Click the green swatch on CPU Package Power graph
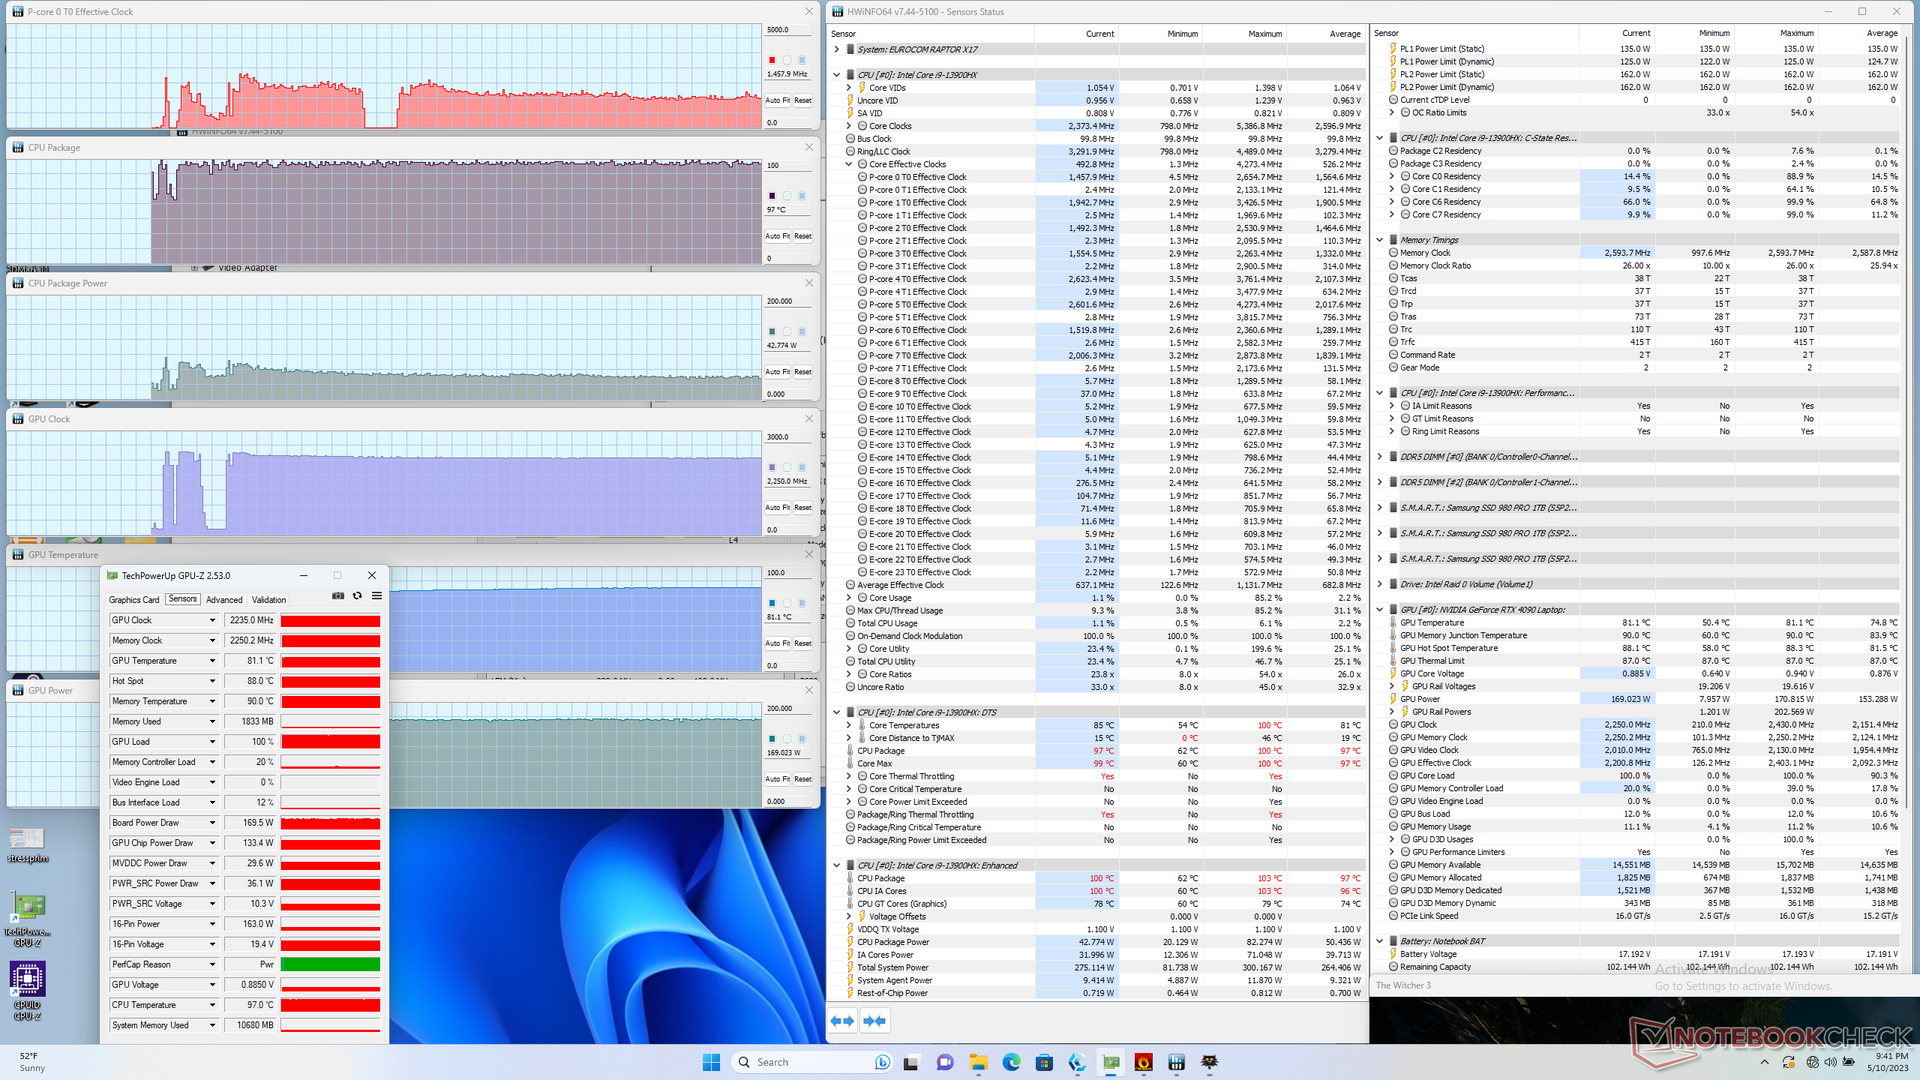 pos(772,331)
